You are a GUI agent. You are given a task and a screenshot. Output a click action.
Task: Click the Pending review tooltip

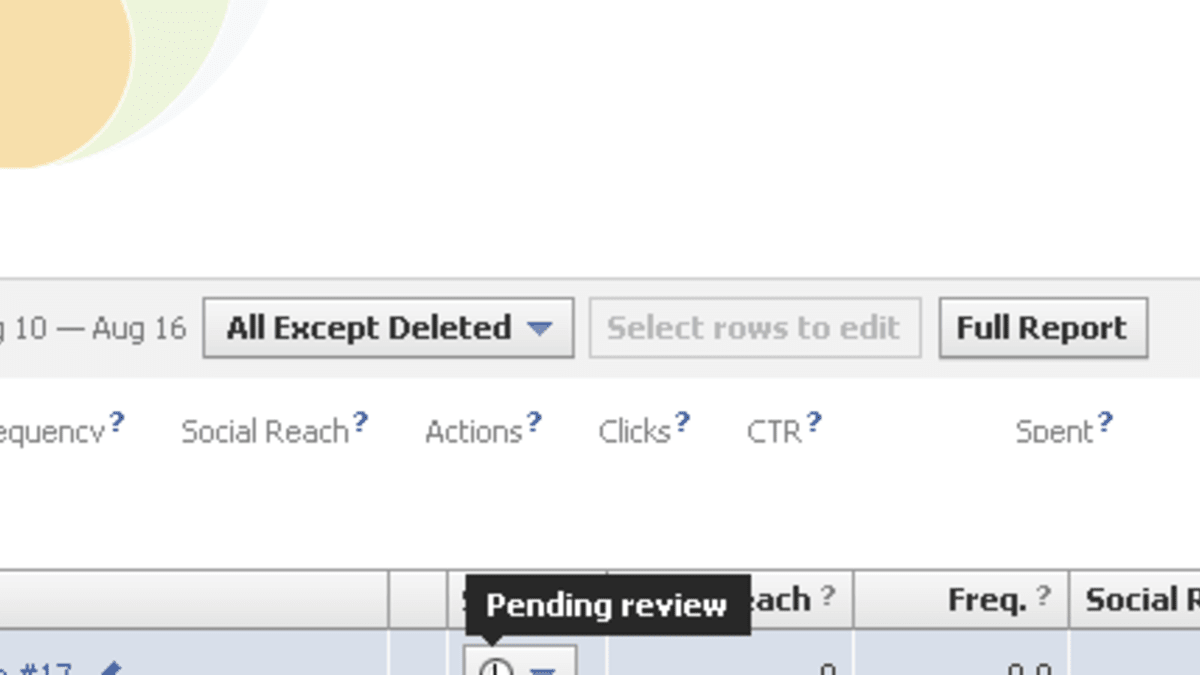pyautogui.click(x=607, y=605)
